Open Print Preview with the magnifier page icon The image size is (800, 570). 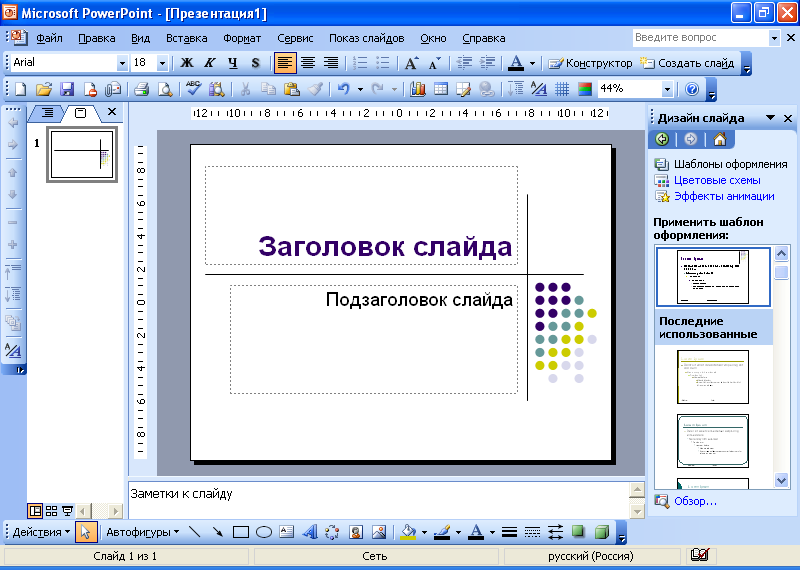click(165, 90)
